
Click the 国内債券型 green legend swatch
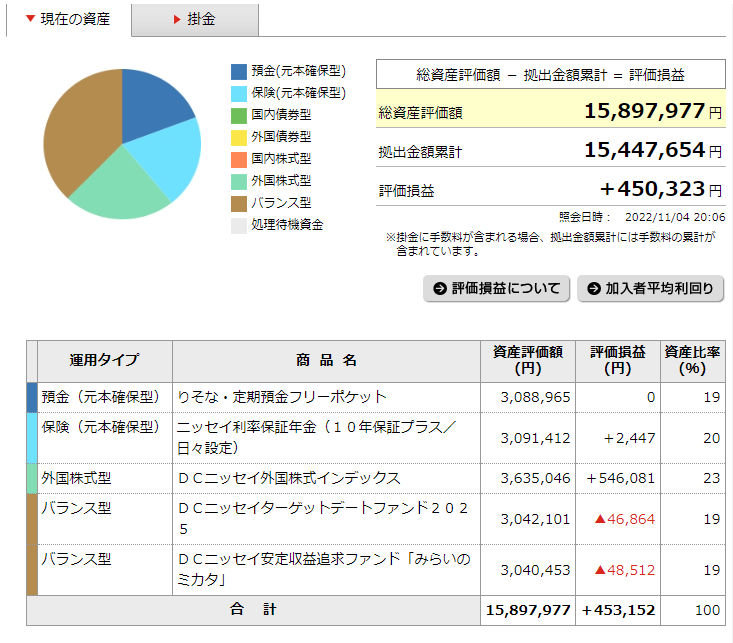click(x=239, y=115)
